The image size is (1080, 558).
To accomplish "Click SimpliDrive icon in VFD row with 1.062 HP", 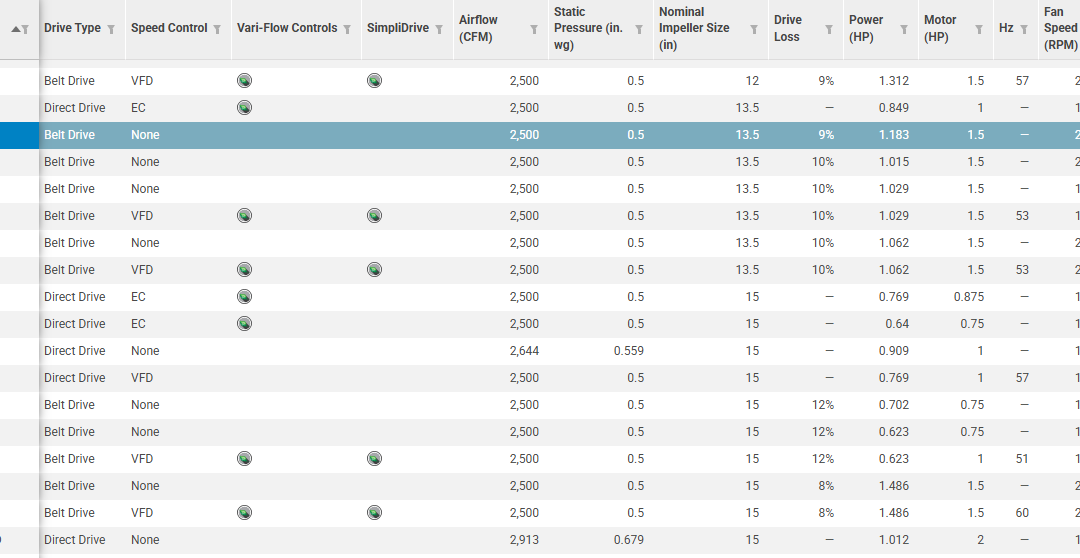I will point(374,269).
